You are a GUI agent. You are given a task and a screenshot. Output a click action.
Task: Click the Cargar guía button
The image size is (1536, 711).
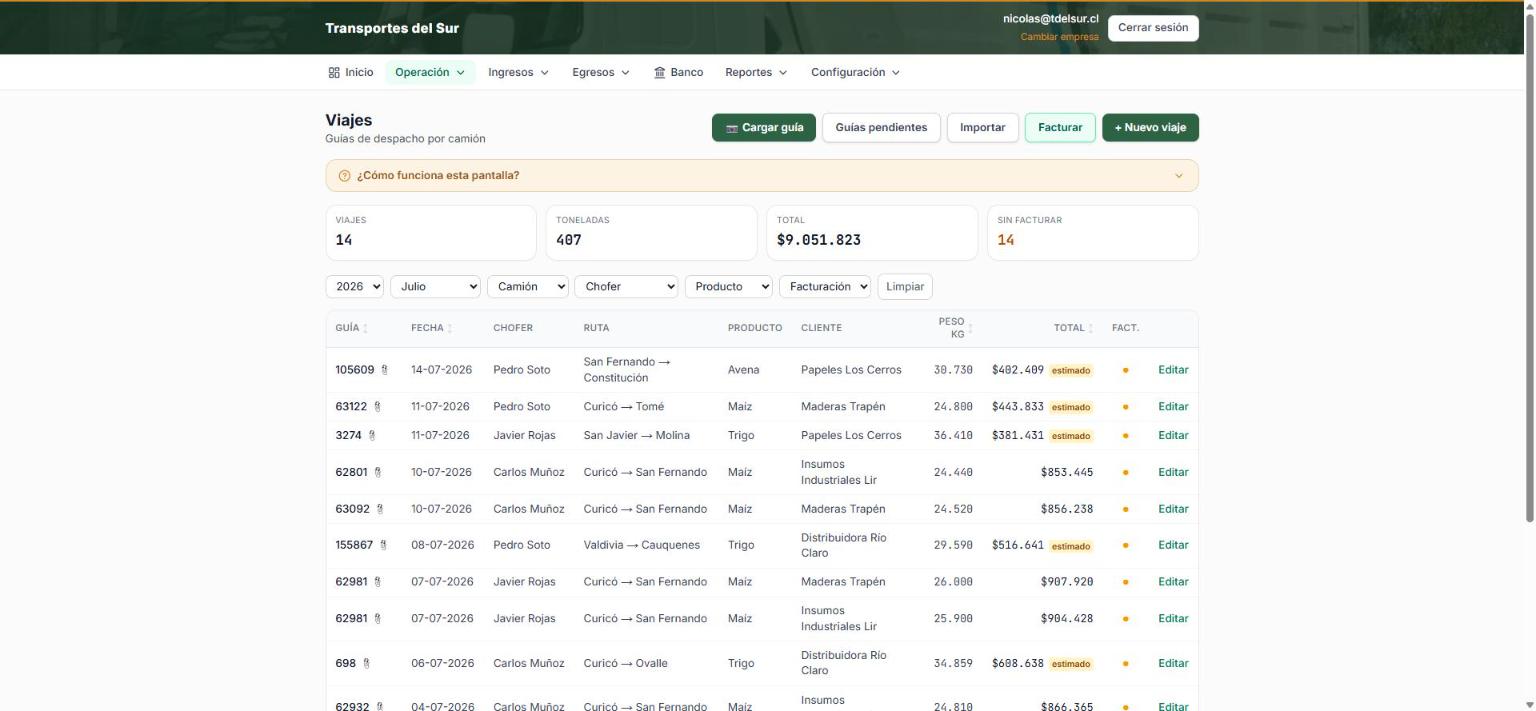[764, 128]
